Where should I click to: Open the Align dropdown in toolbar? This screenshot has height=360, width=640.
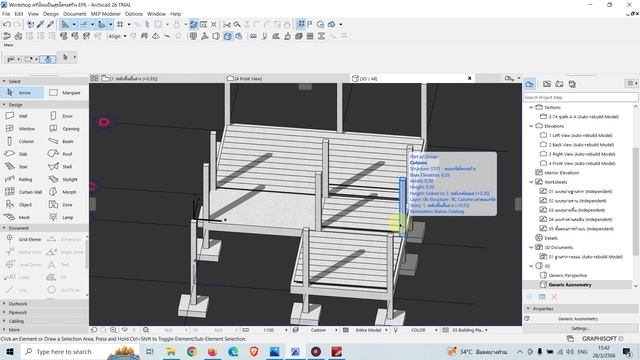click(117, 36)
